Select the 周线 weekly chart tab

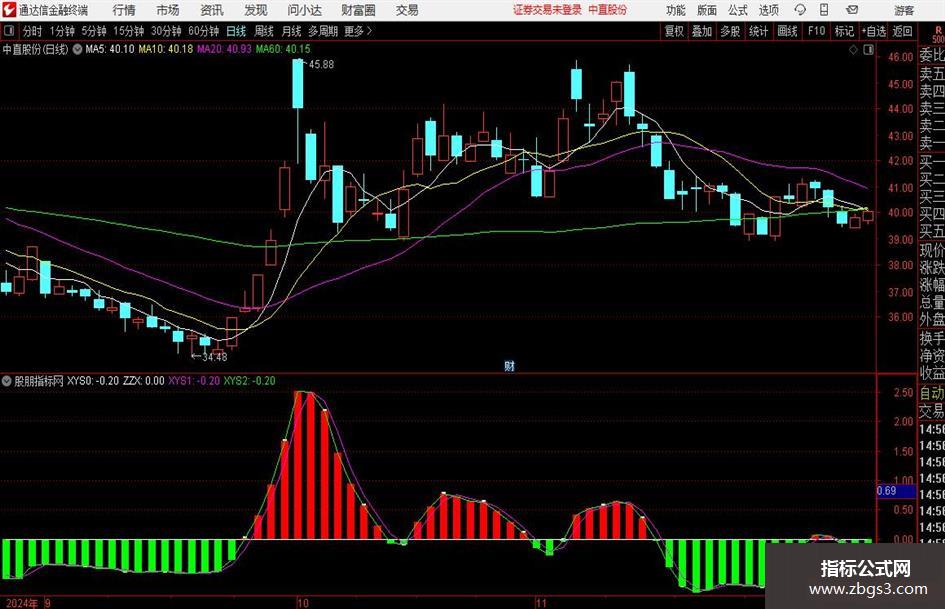[x=264, y=31]
